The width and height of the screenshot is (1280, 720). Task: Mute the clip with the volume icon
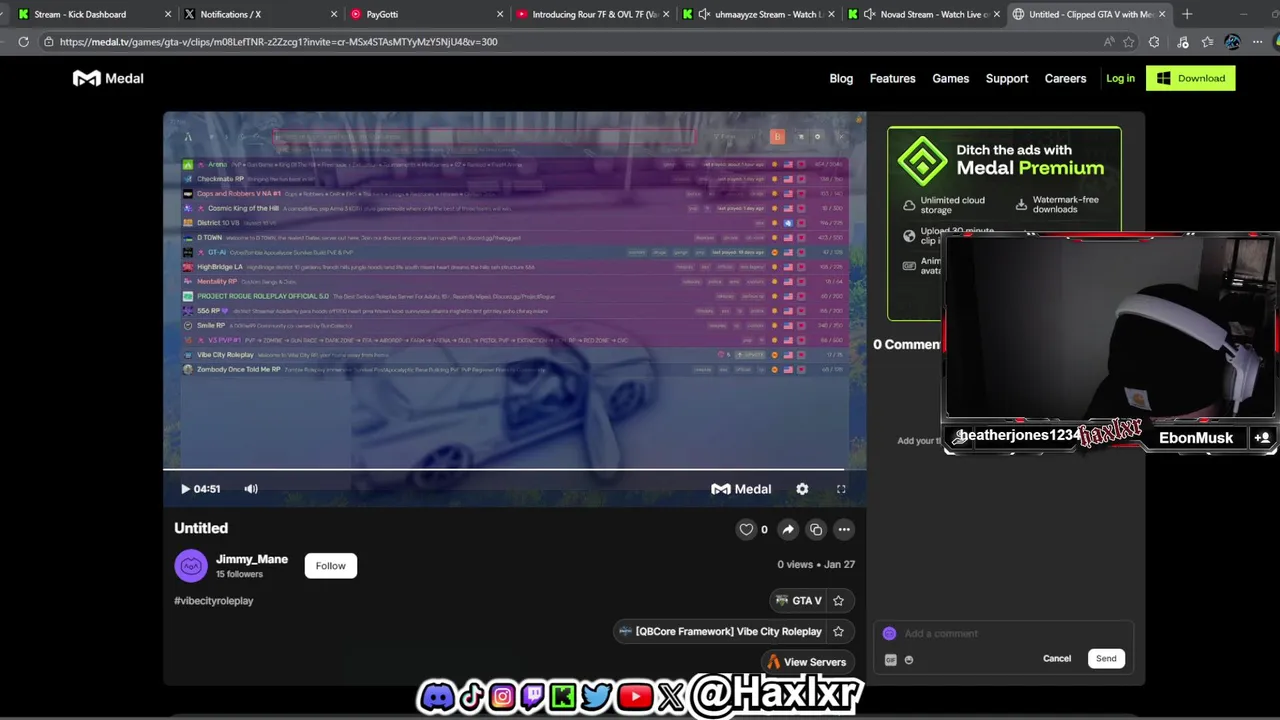click(251, 489)
